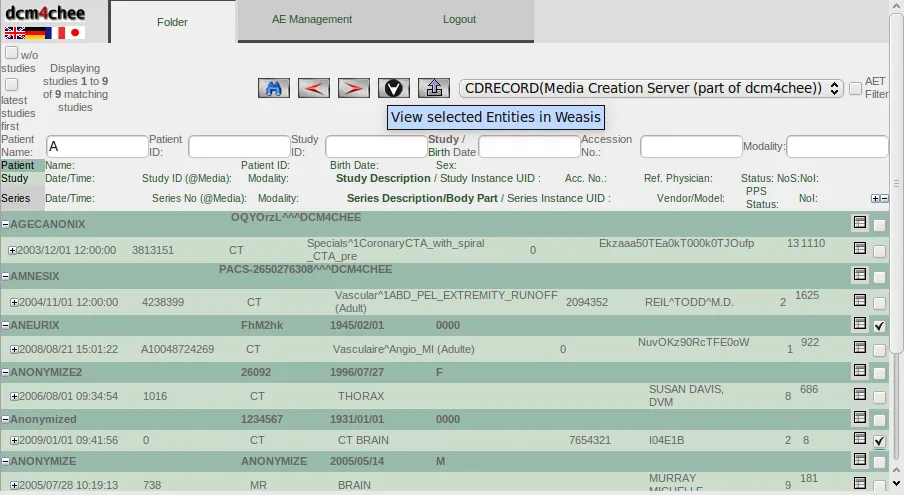Expand the 2009/01/01 Anonymized CT BRAIN study
Image resolution: width=904 pixels, height=495 pixels.
14,440
